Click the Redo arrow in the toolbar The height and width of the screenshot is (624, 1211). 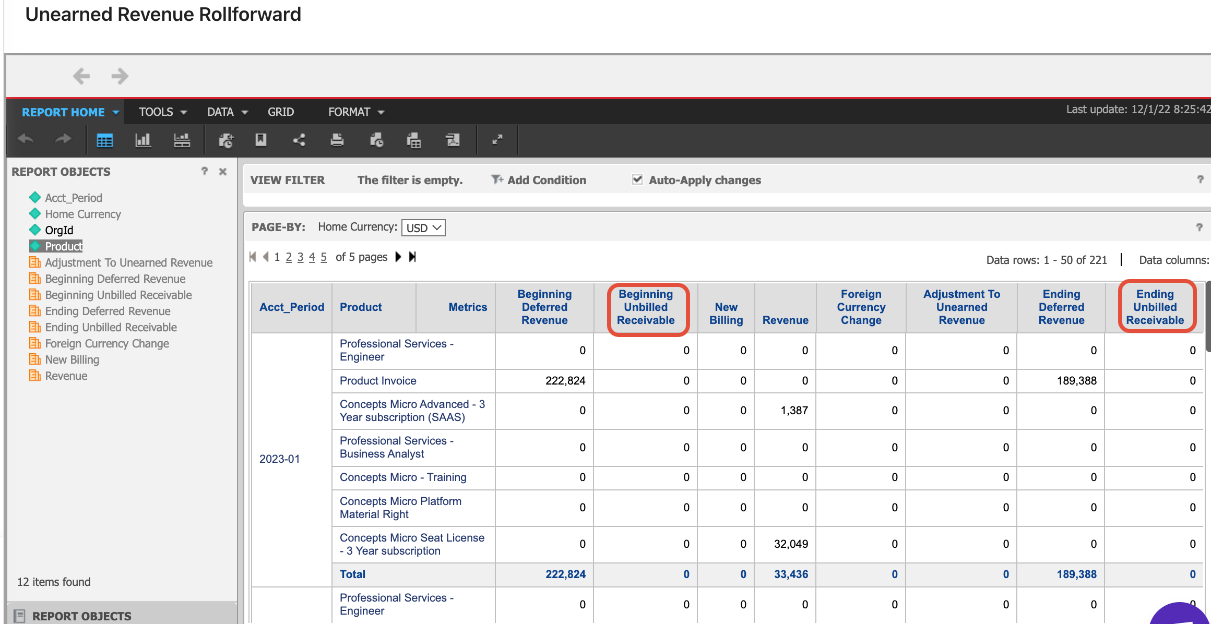63,140
